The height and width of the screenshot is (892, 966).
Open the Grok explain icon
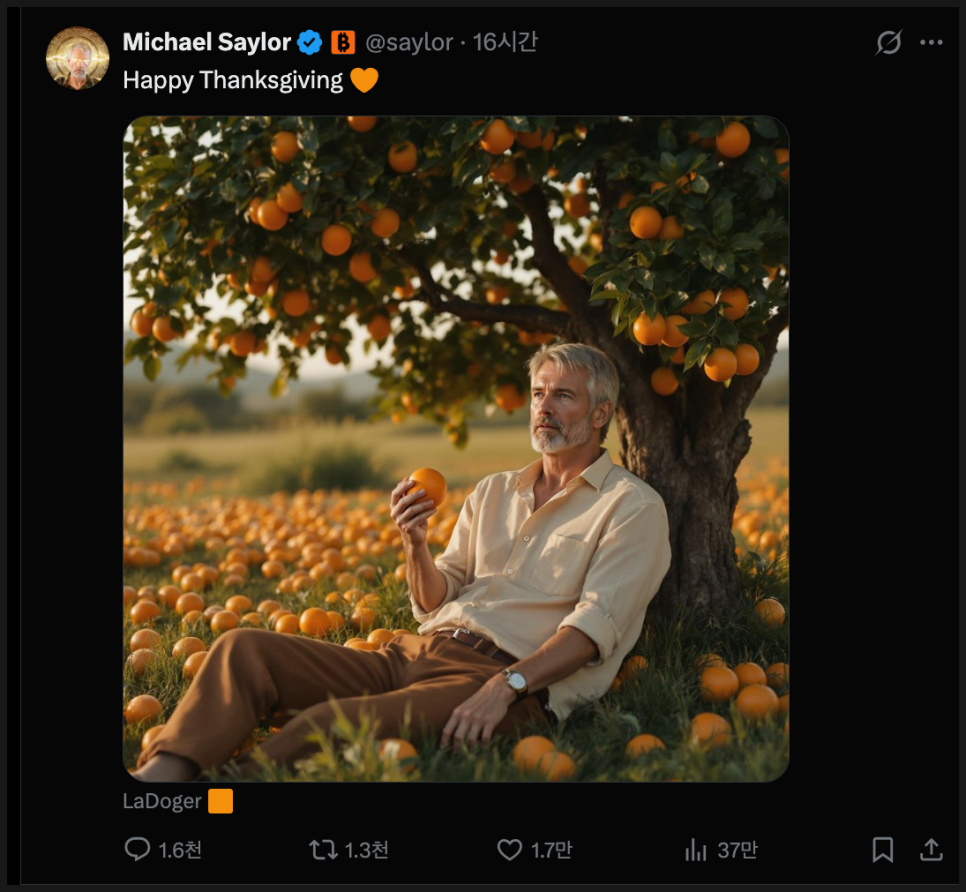(888, 42)
